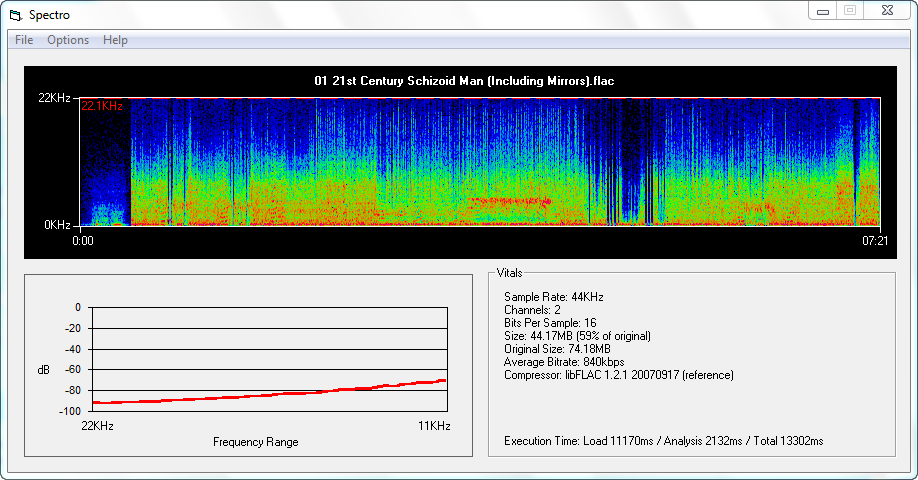Open the Options menu
The height and width of the screenshot is (480, 918).
coord(68,40)
